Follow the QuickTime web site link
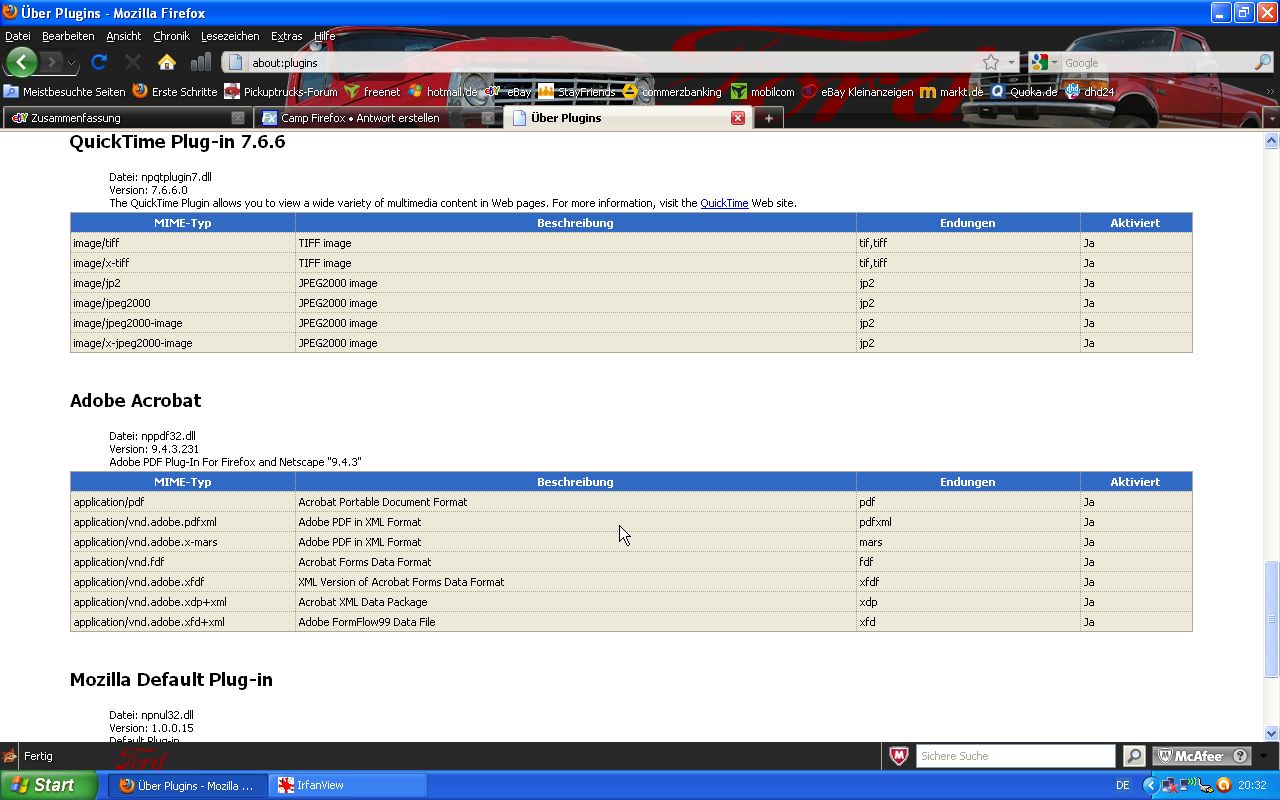Image resolution: width=1280 pixels, height=800 pixels. click(x=724, y=203)
